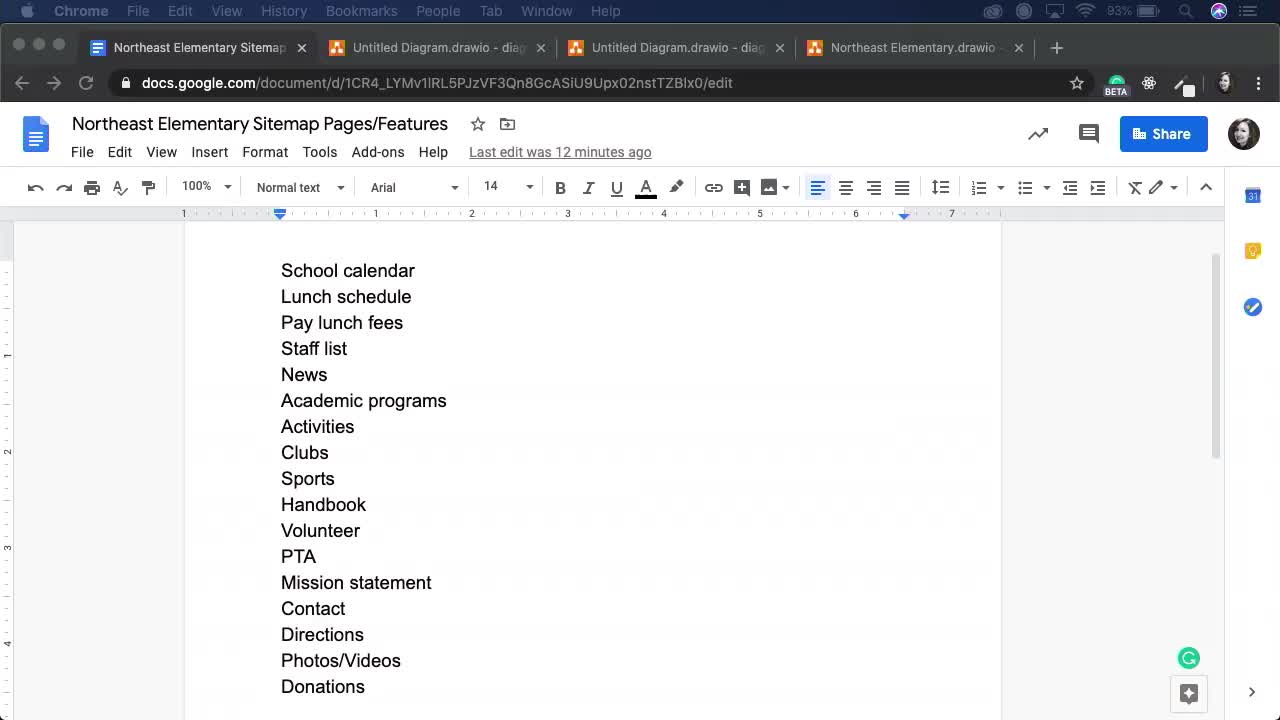Image resolution: width=1280 pixels, height=720 pixels.
Task: Insert a link using the link icon
Action: [713, 187]
